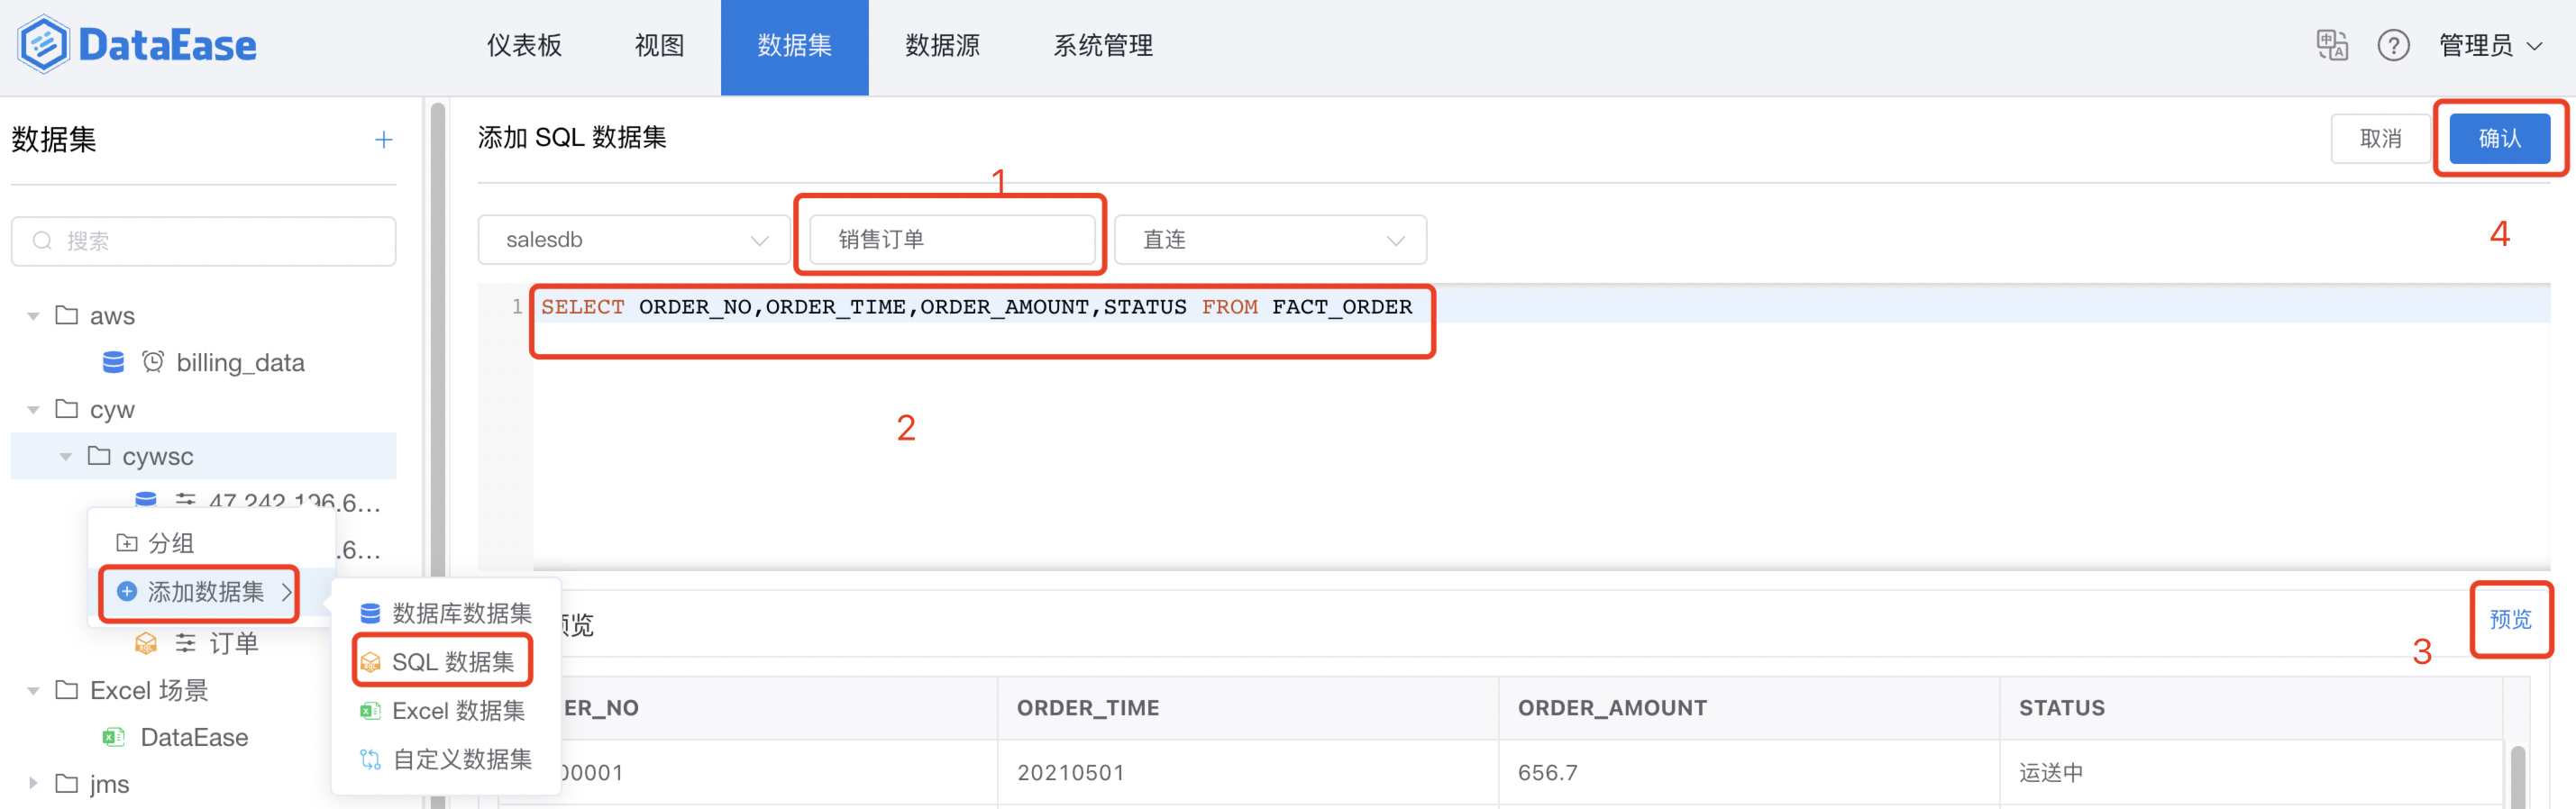Collapse the aws folder
Image resolution: width=2576 pixels, height=809 pixels.
pos(33,316)
